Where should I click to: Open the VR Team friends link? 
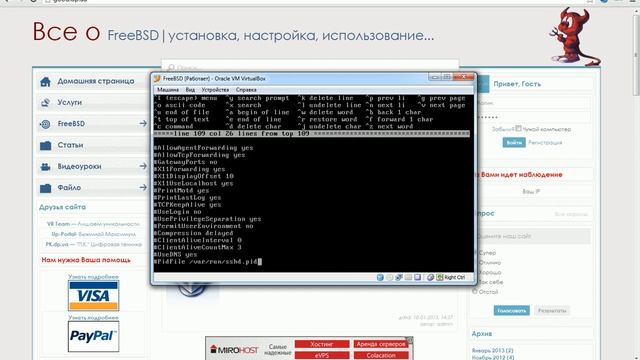click(58, 224)
